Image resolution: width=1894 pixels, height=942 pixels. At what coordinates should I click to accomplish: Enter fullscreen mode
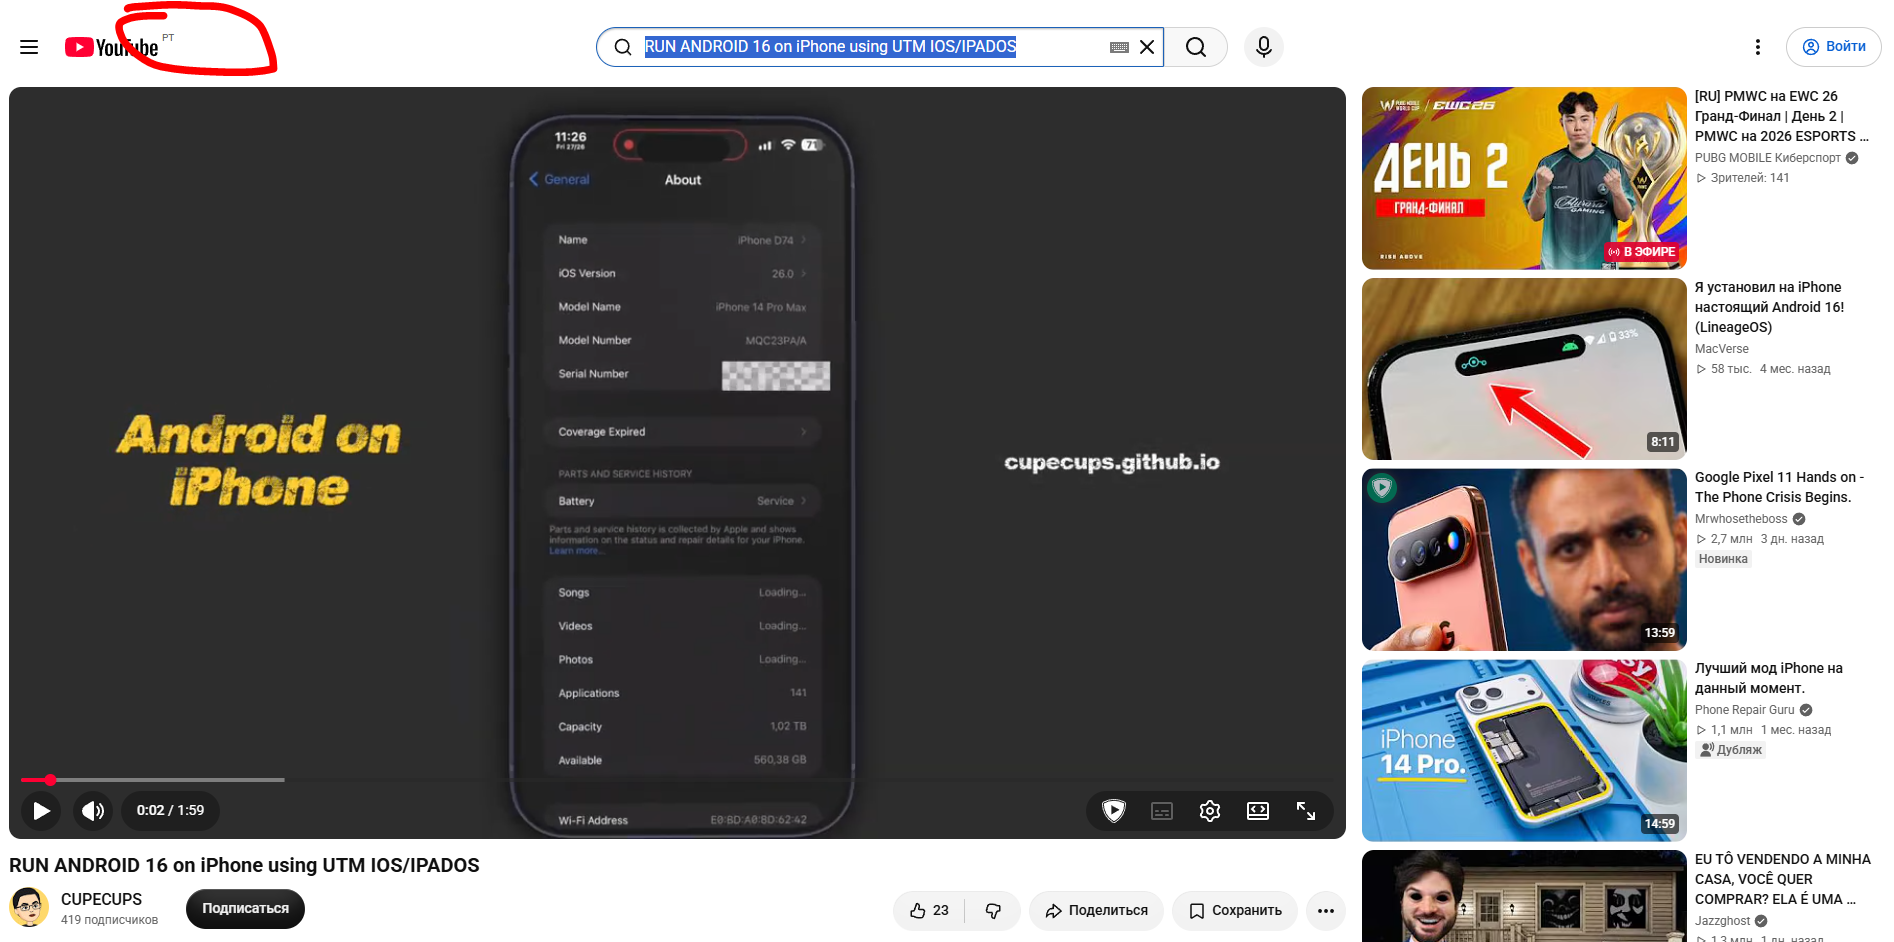[x=1306, y=810]
